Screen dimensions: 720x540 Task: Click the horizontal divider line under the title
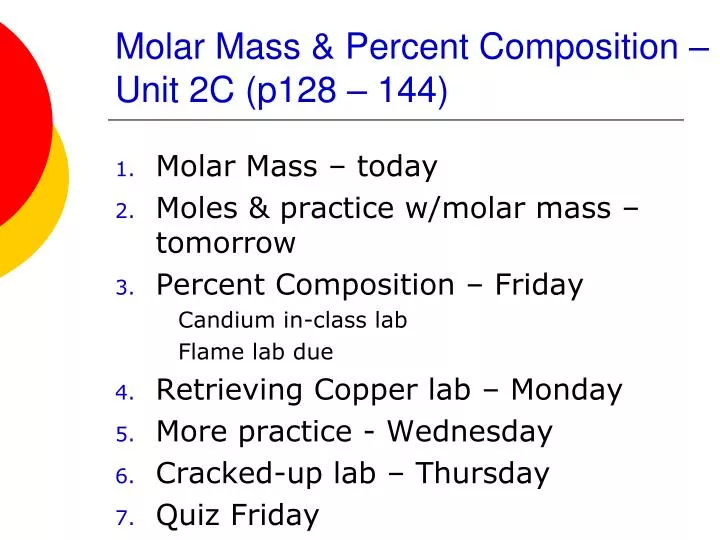(x=396, y=120)
